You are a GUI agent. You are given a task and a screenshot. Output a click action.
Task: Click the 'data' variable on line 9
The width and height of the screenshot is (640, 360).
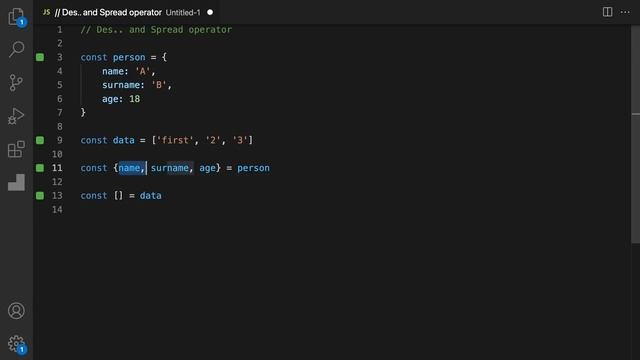coord(124,140)
